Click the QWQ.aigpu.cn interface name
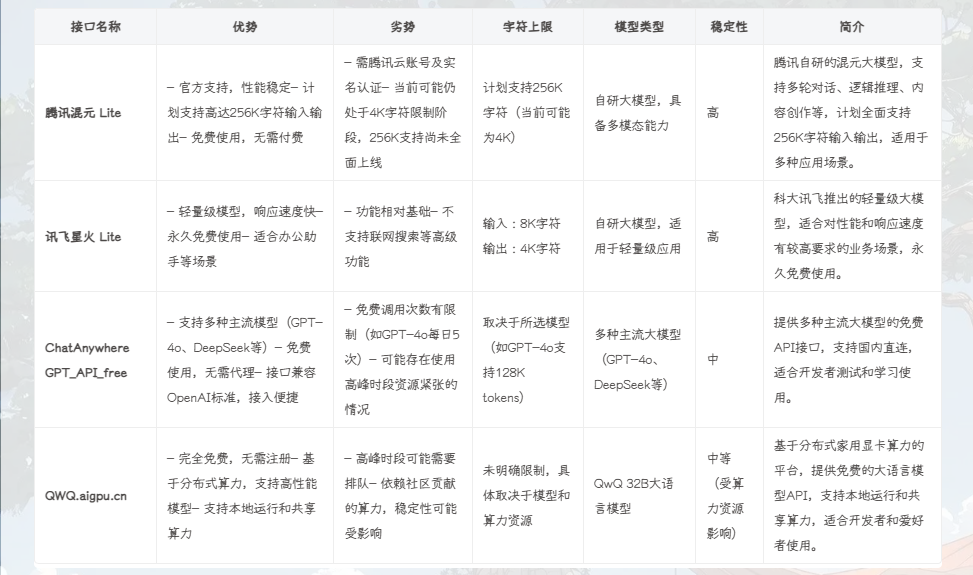Image resolution: width=973 pixels, height=575 pixels. pyautogui.click(x=86, y=495)
